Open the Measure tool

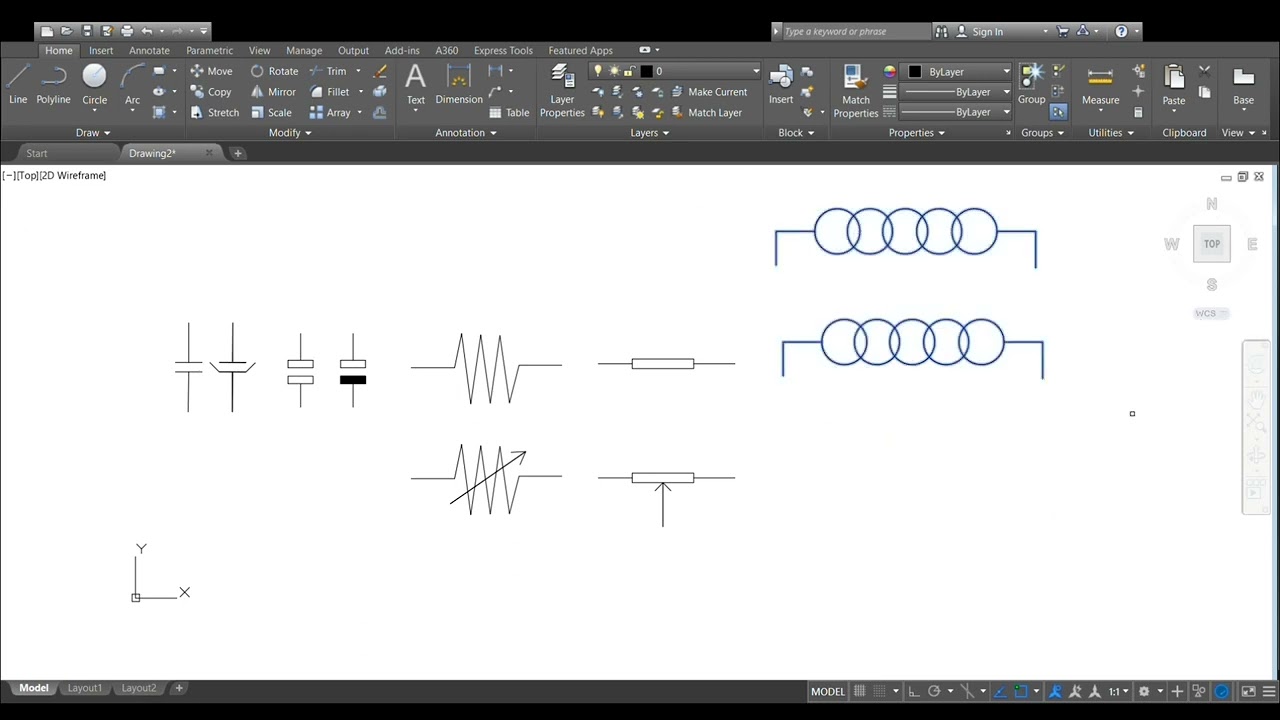click(1100, 86)
